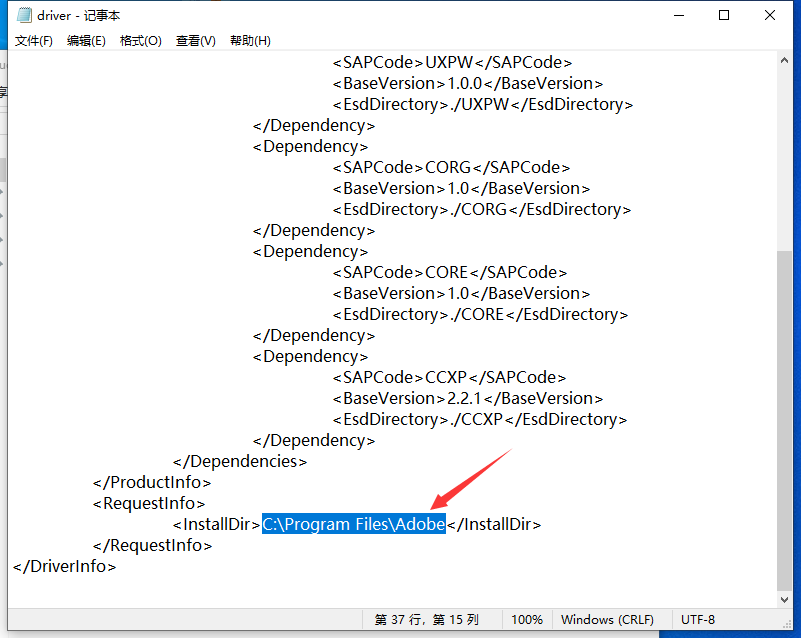Open the 文件(F) menu
Viewport: 801px width, 638px height.
[34, 41]
